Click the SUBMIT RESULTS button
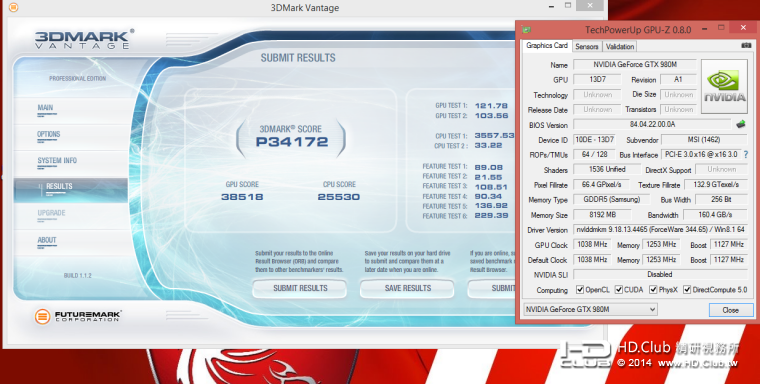Screen dimensions: 760x384 (300, 288)
